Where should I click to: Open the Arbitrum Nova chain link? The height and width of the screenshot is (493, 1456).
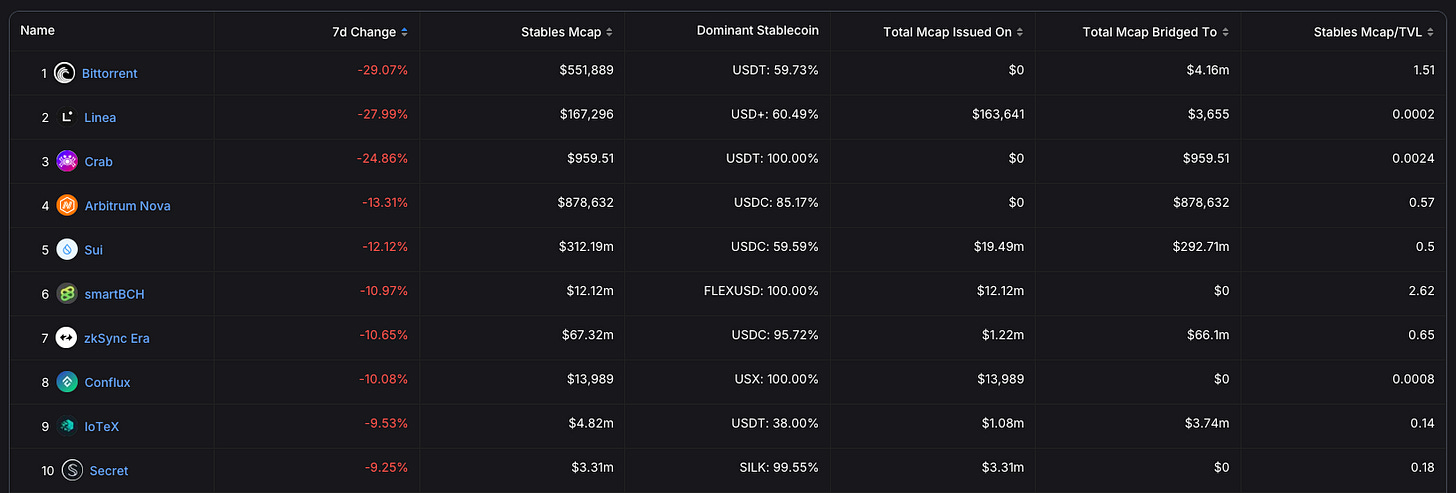[127, 205]
